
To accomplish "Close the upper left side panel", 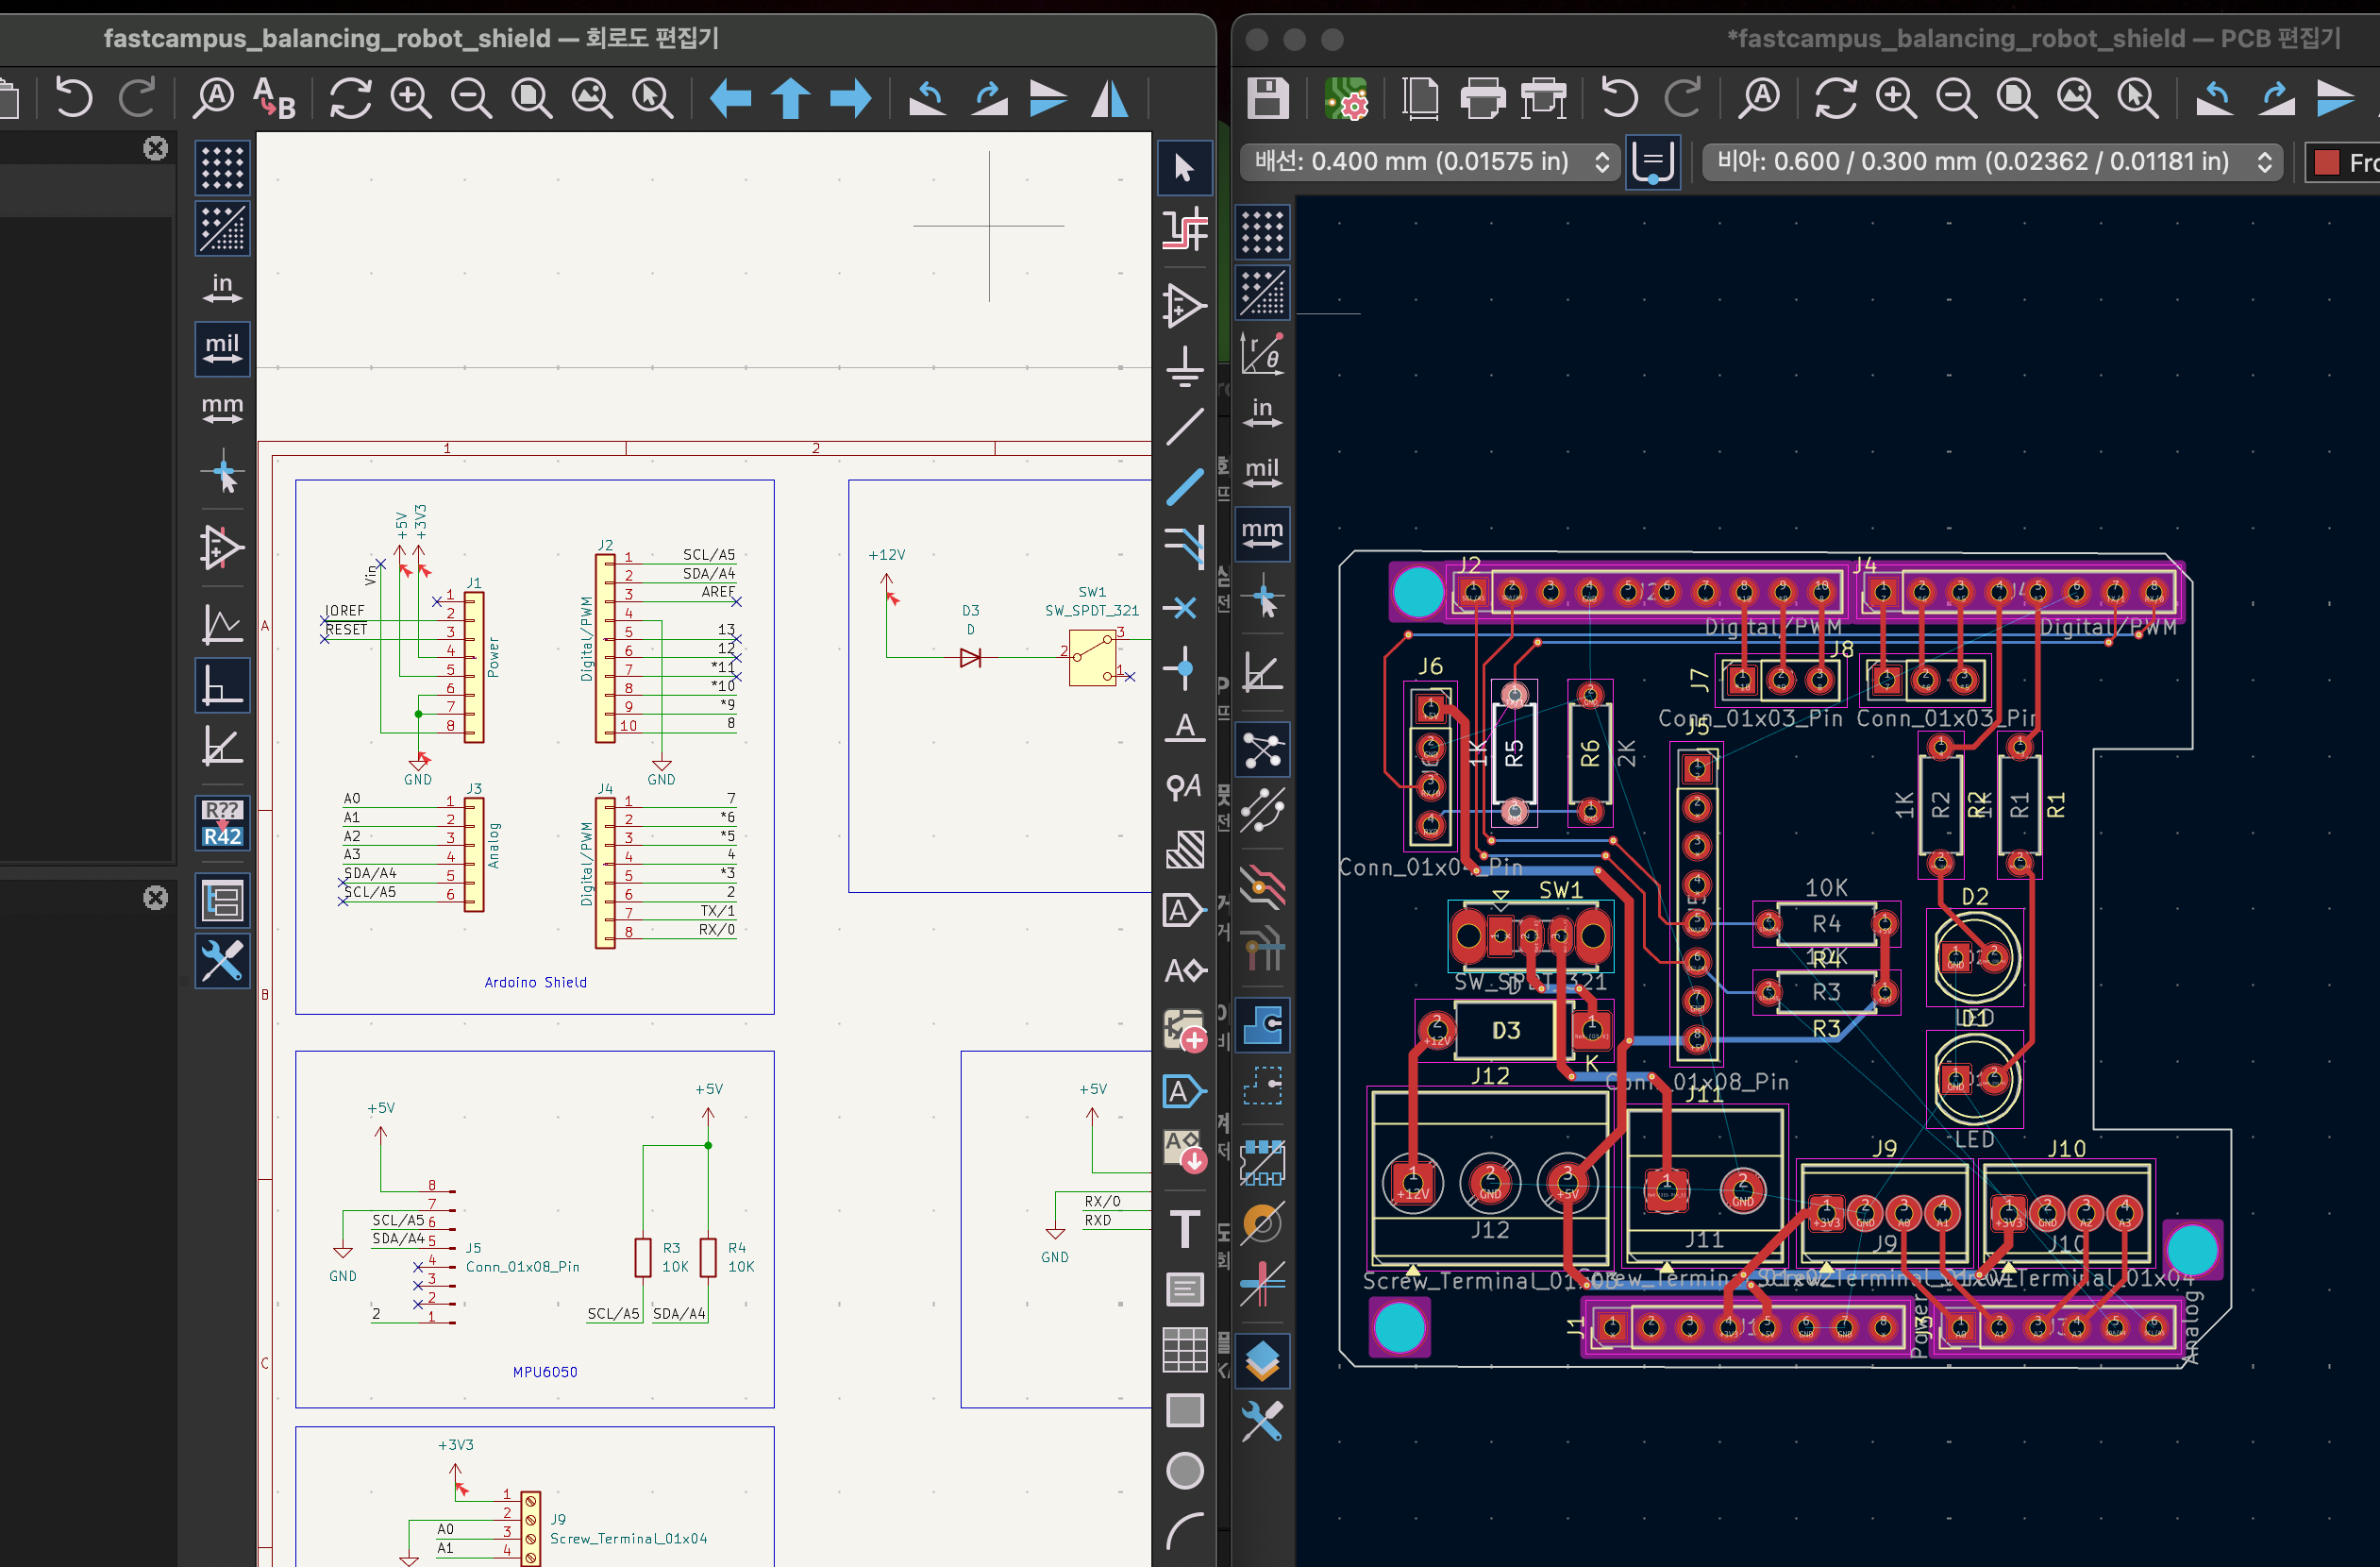I will coord(155,148).
